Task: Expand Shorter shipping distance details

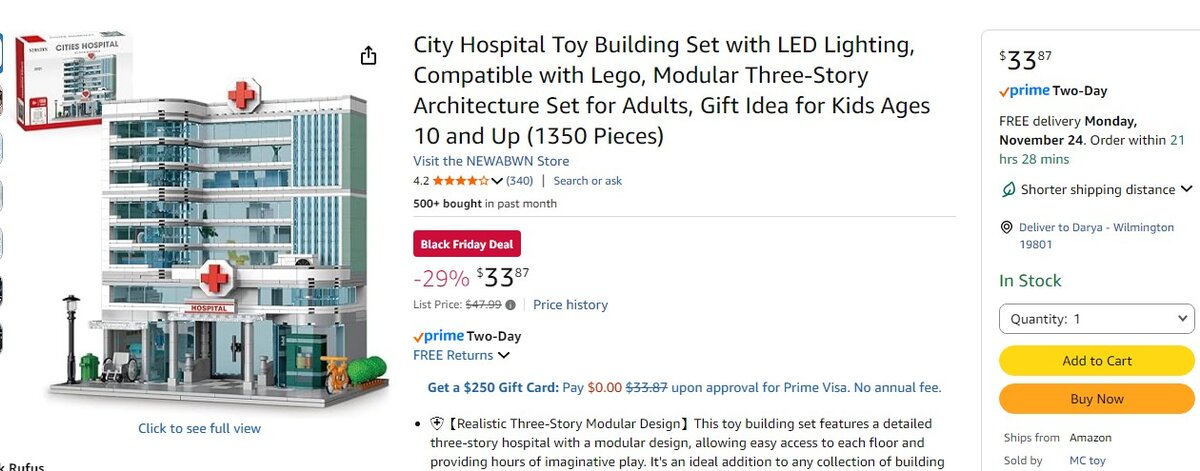Action: point(1186,189)
